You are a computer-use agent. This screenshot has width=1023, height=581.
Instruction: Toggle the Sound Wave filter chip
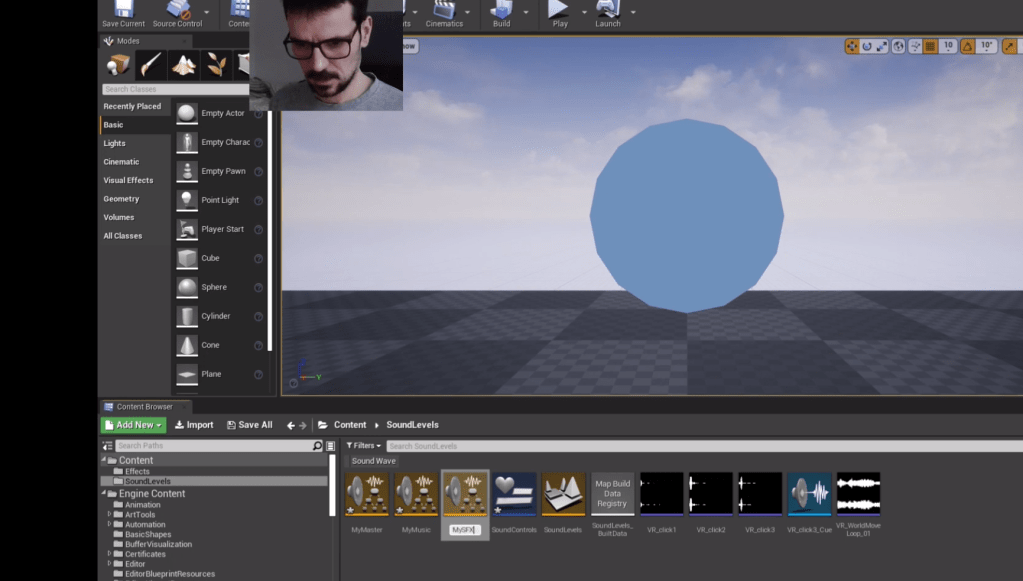tap(373, 461)
